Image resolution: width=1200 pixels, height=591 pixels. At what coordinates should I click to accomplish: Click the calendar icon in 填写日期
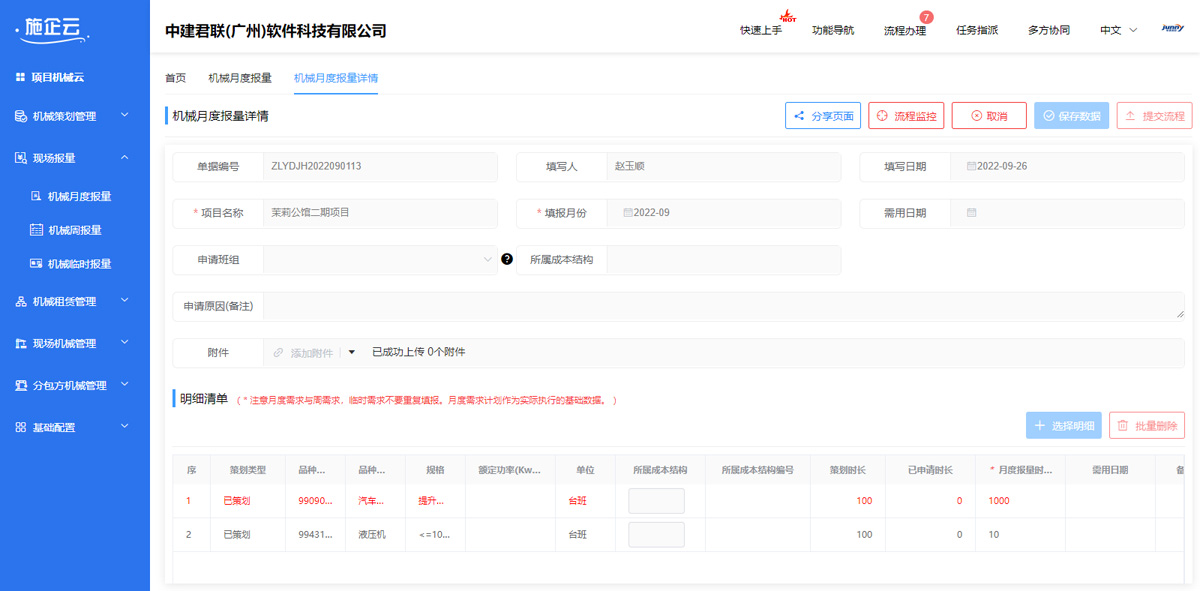(x=971, y=166)
